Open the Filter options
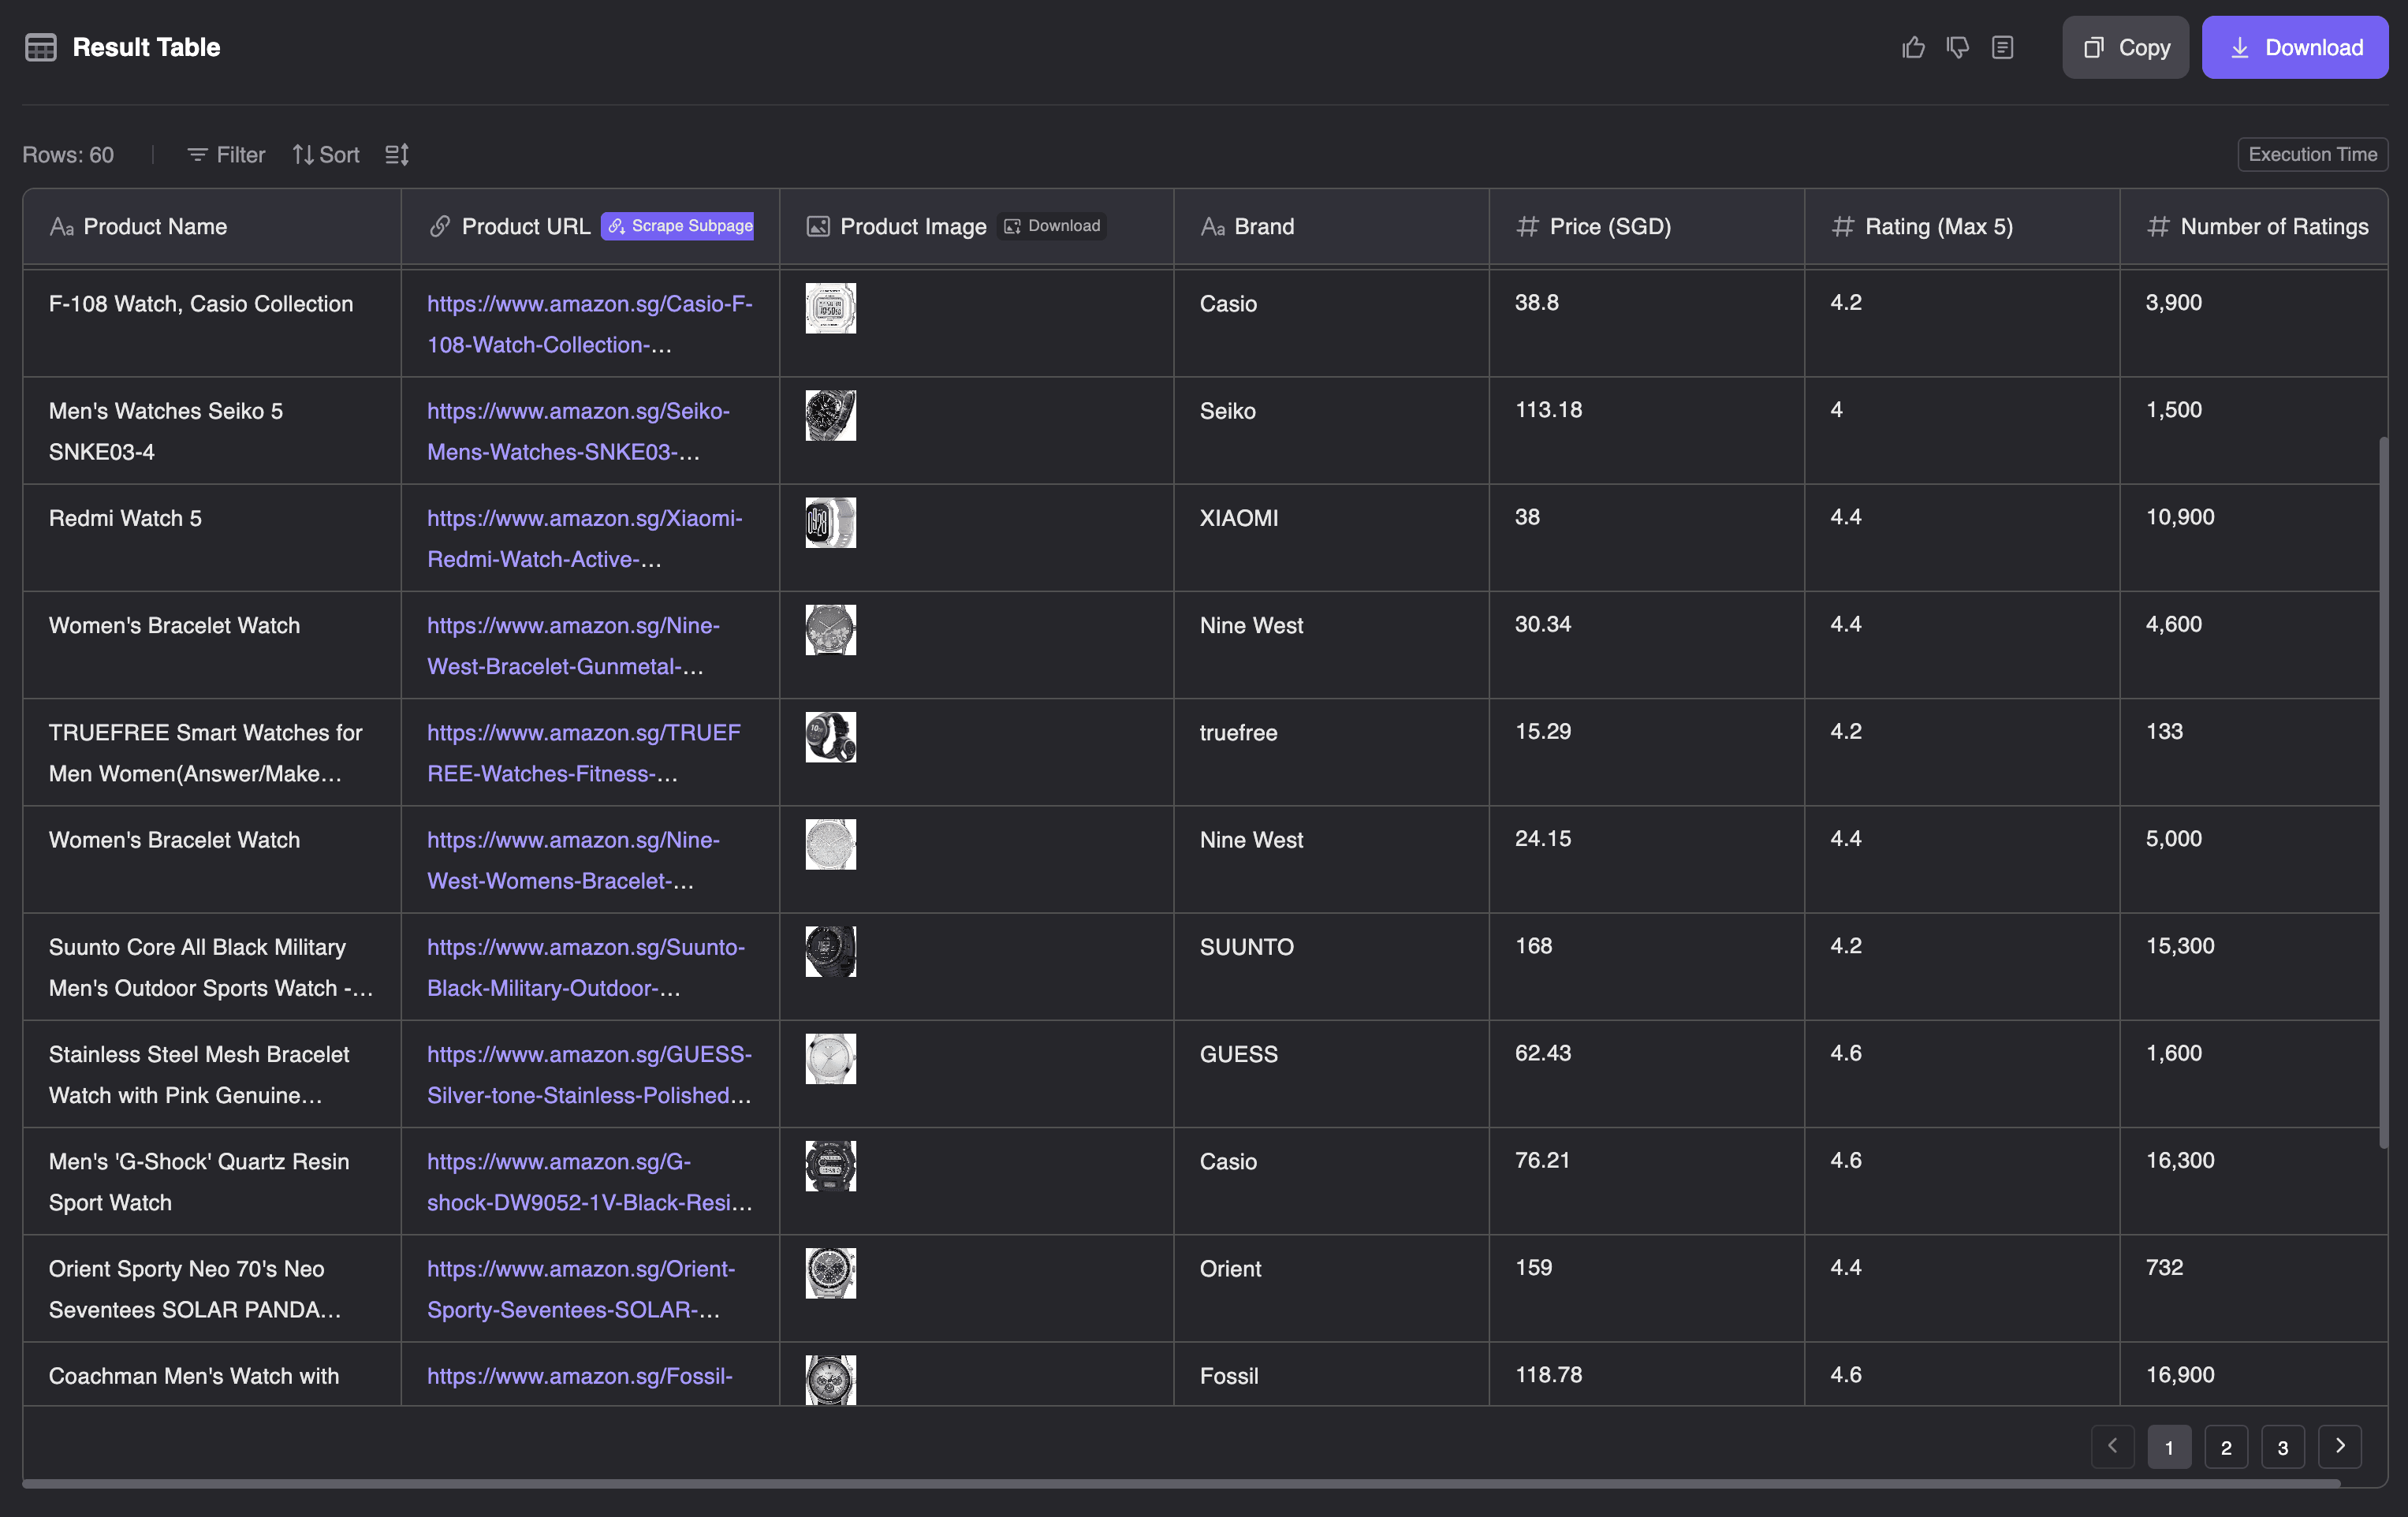Screen dimensions: 2408x1517 click(x=225, y=154)
